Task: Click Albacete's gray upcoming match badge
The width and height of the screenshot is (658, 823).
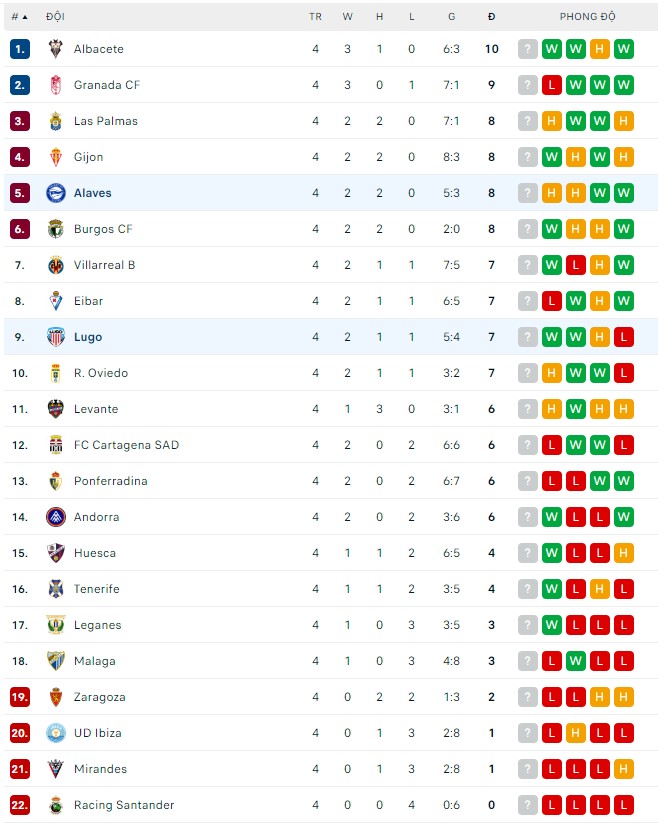Action: (528, 49)
